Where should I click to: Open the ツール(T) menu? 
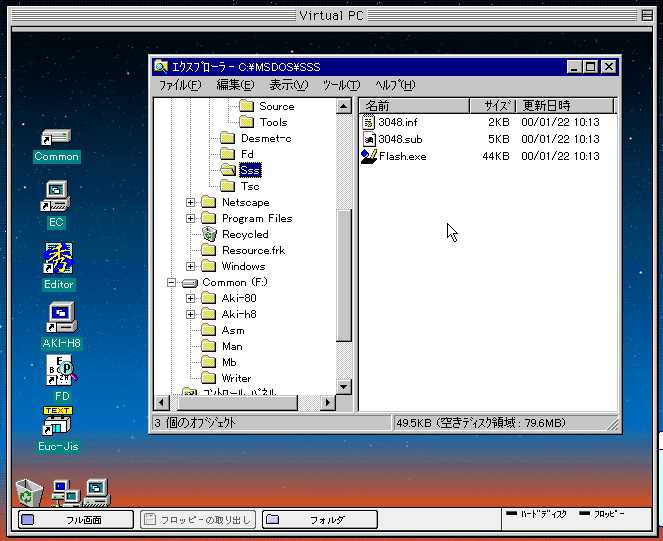(341, 85)
